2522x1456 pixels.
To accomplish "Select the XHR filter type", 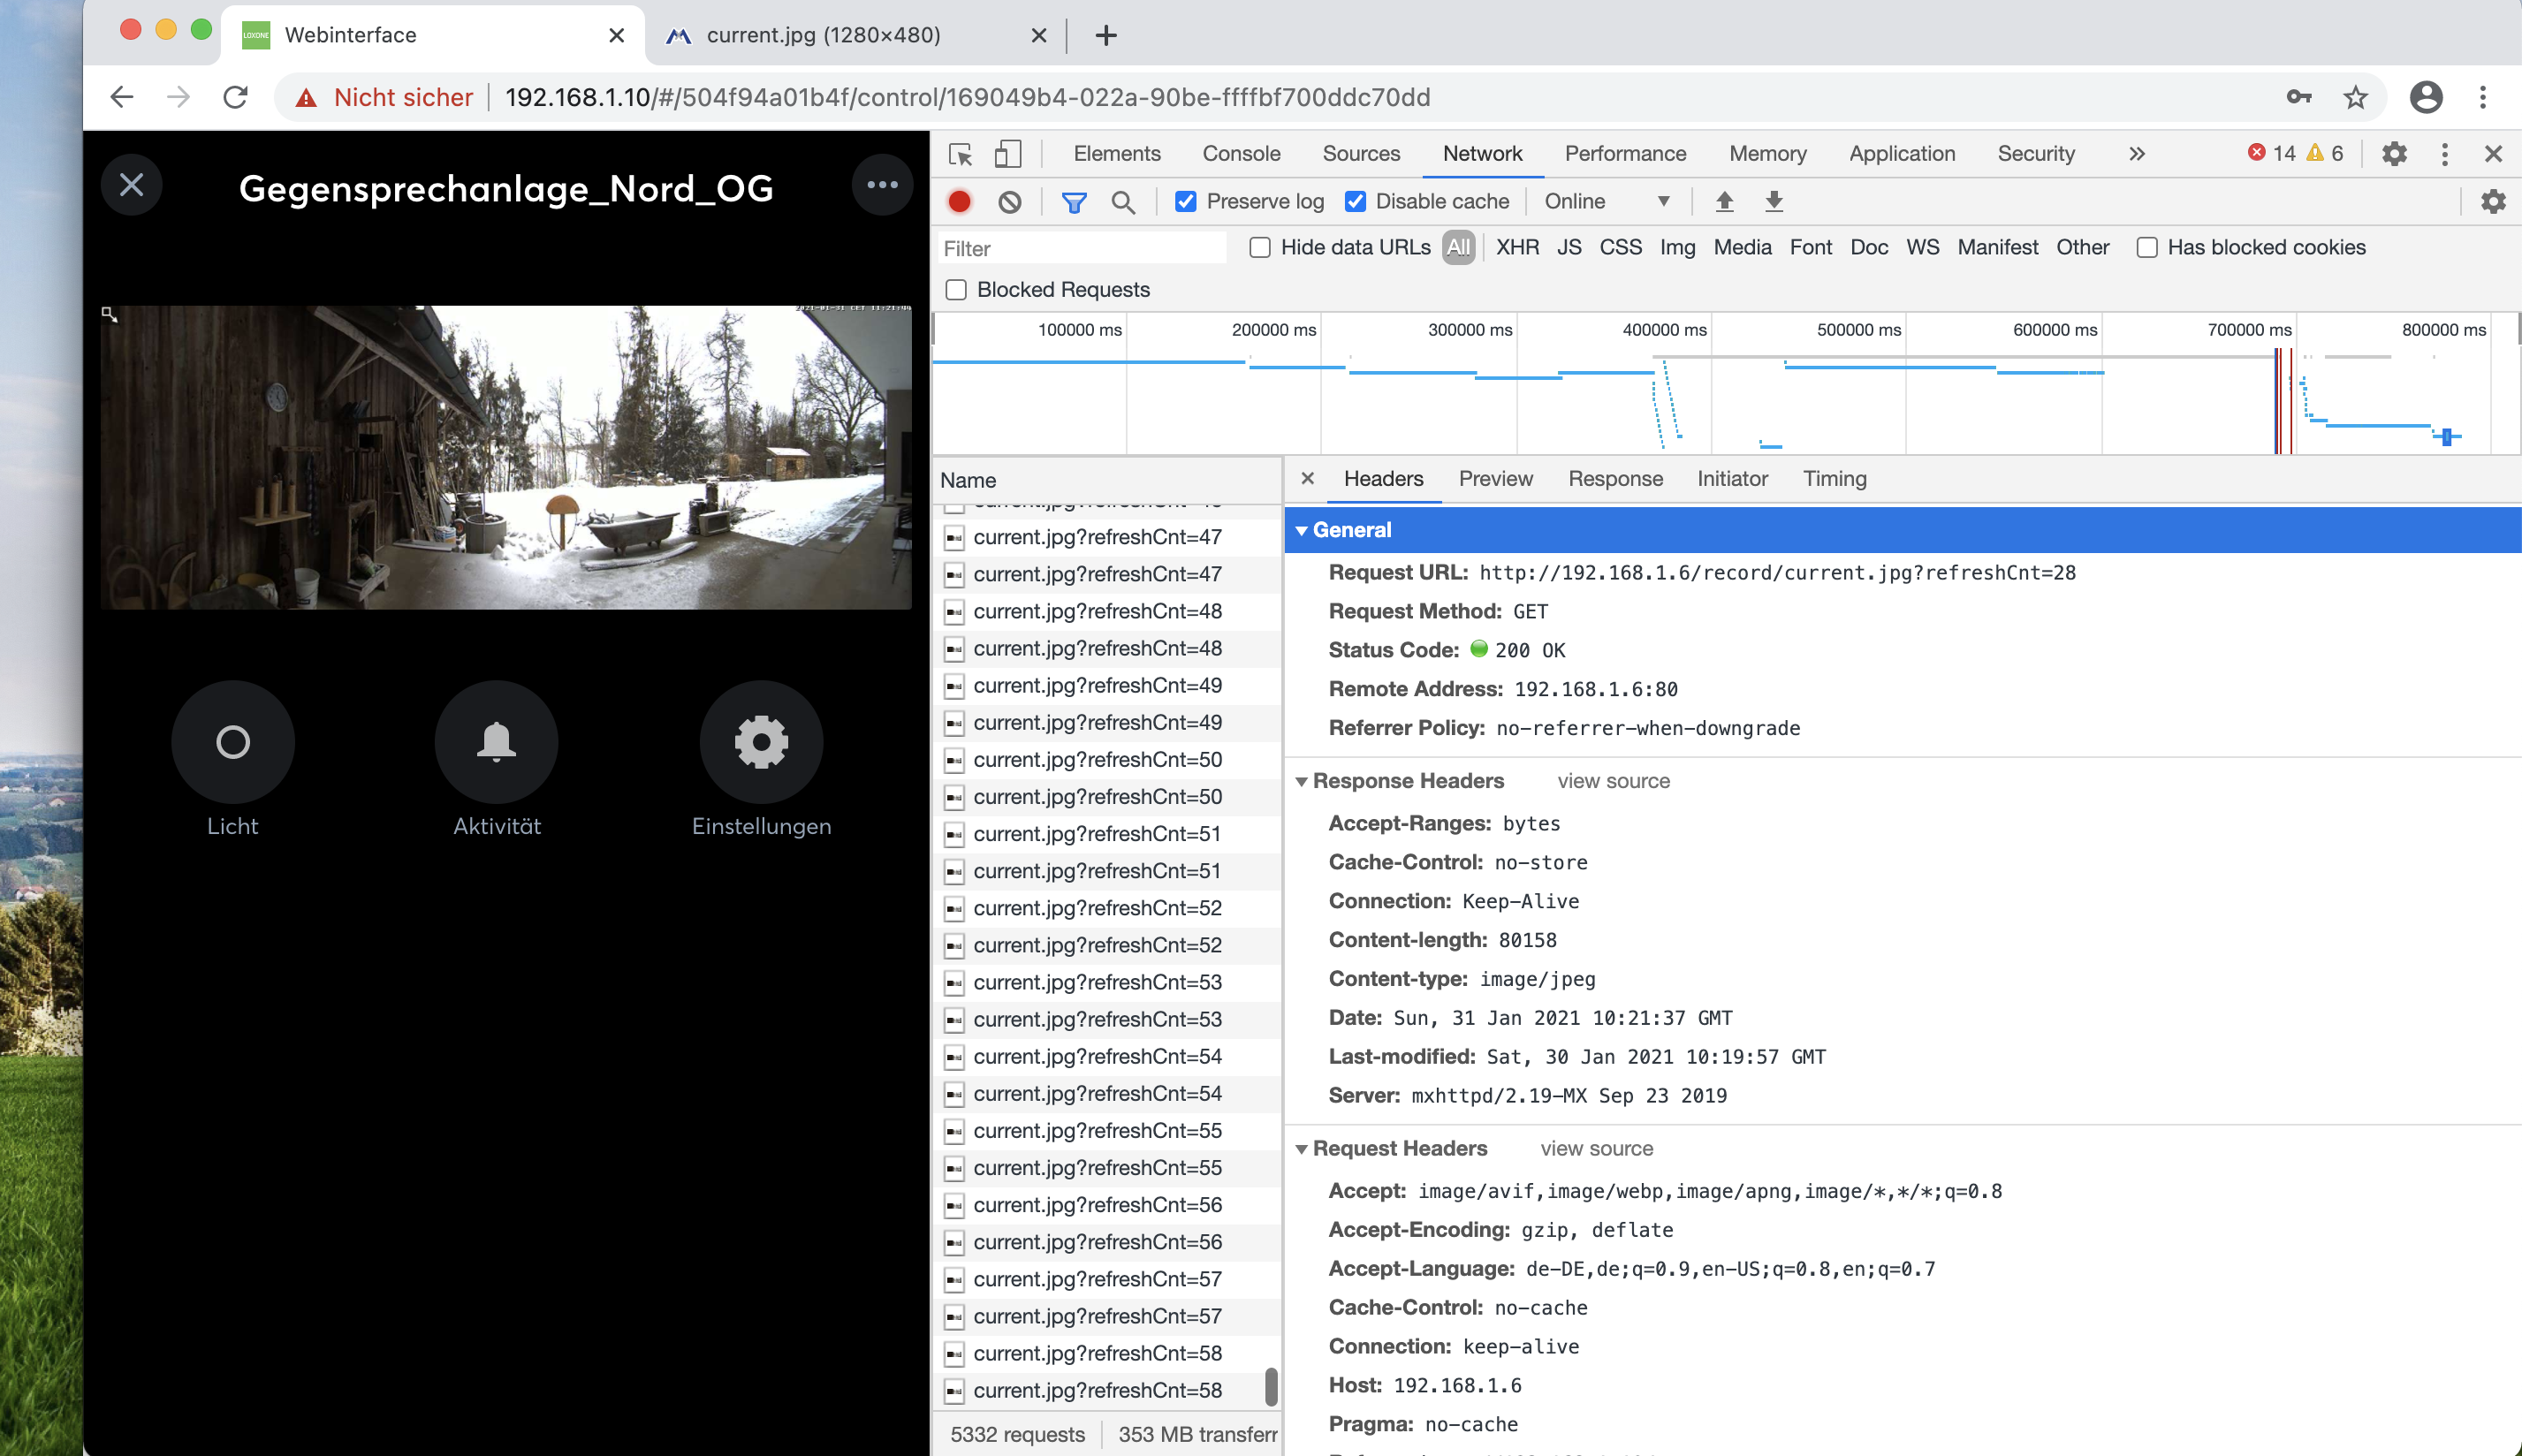I will 1516,247.
